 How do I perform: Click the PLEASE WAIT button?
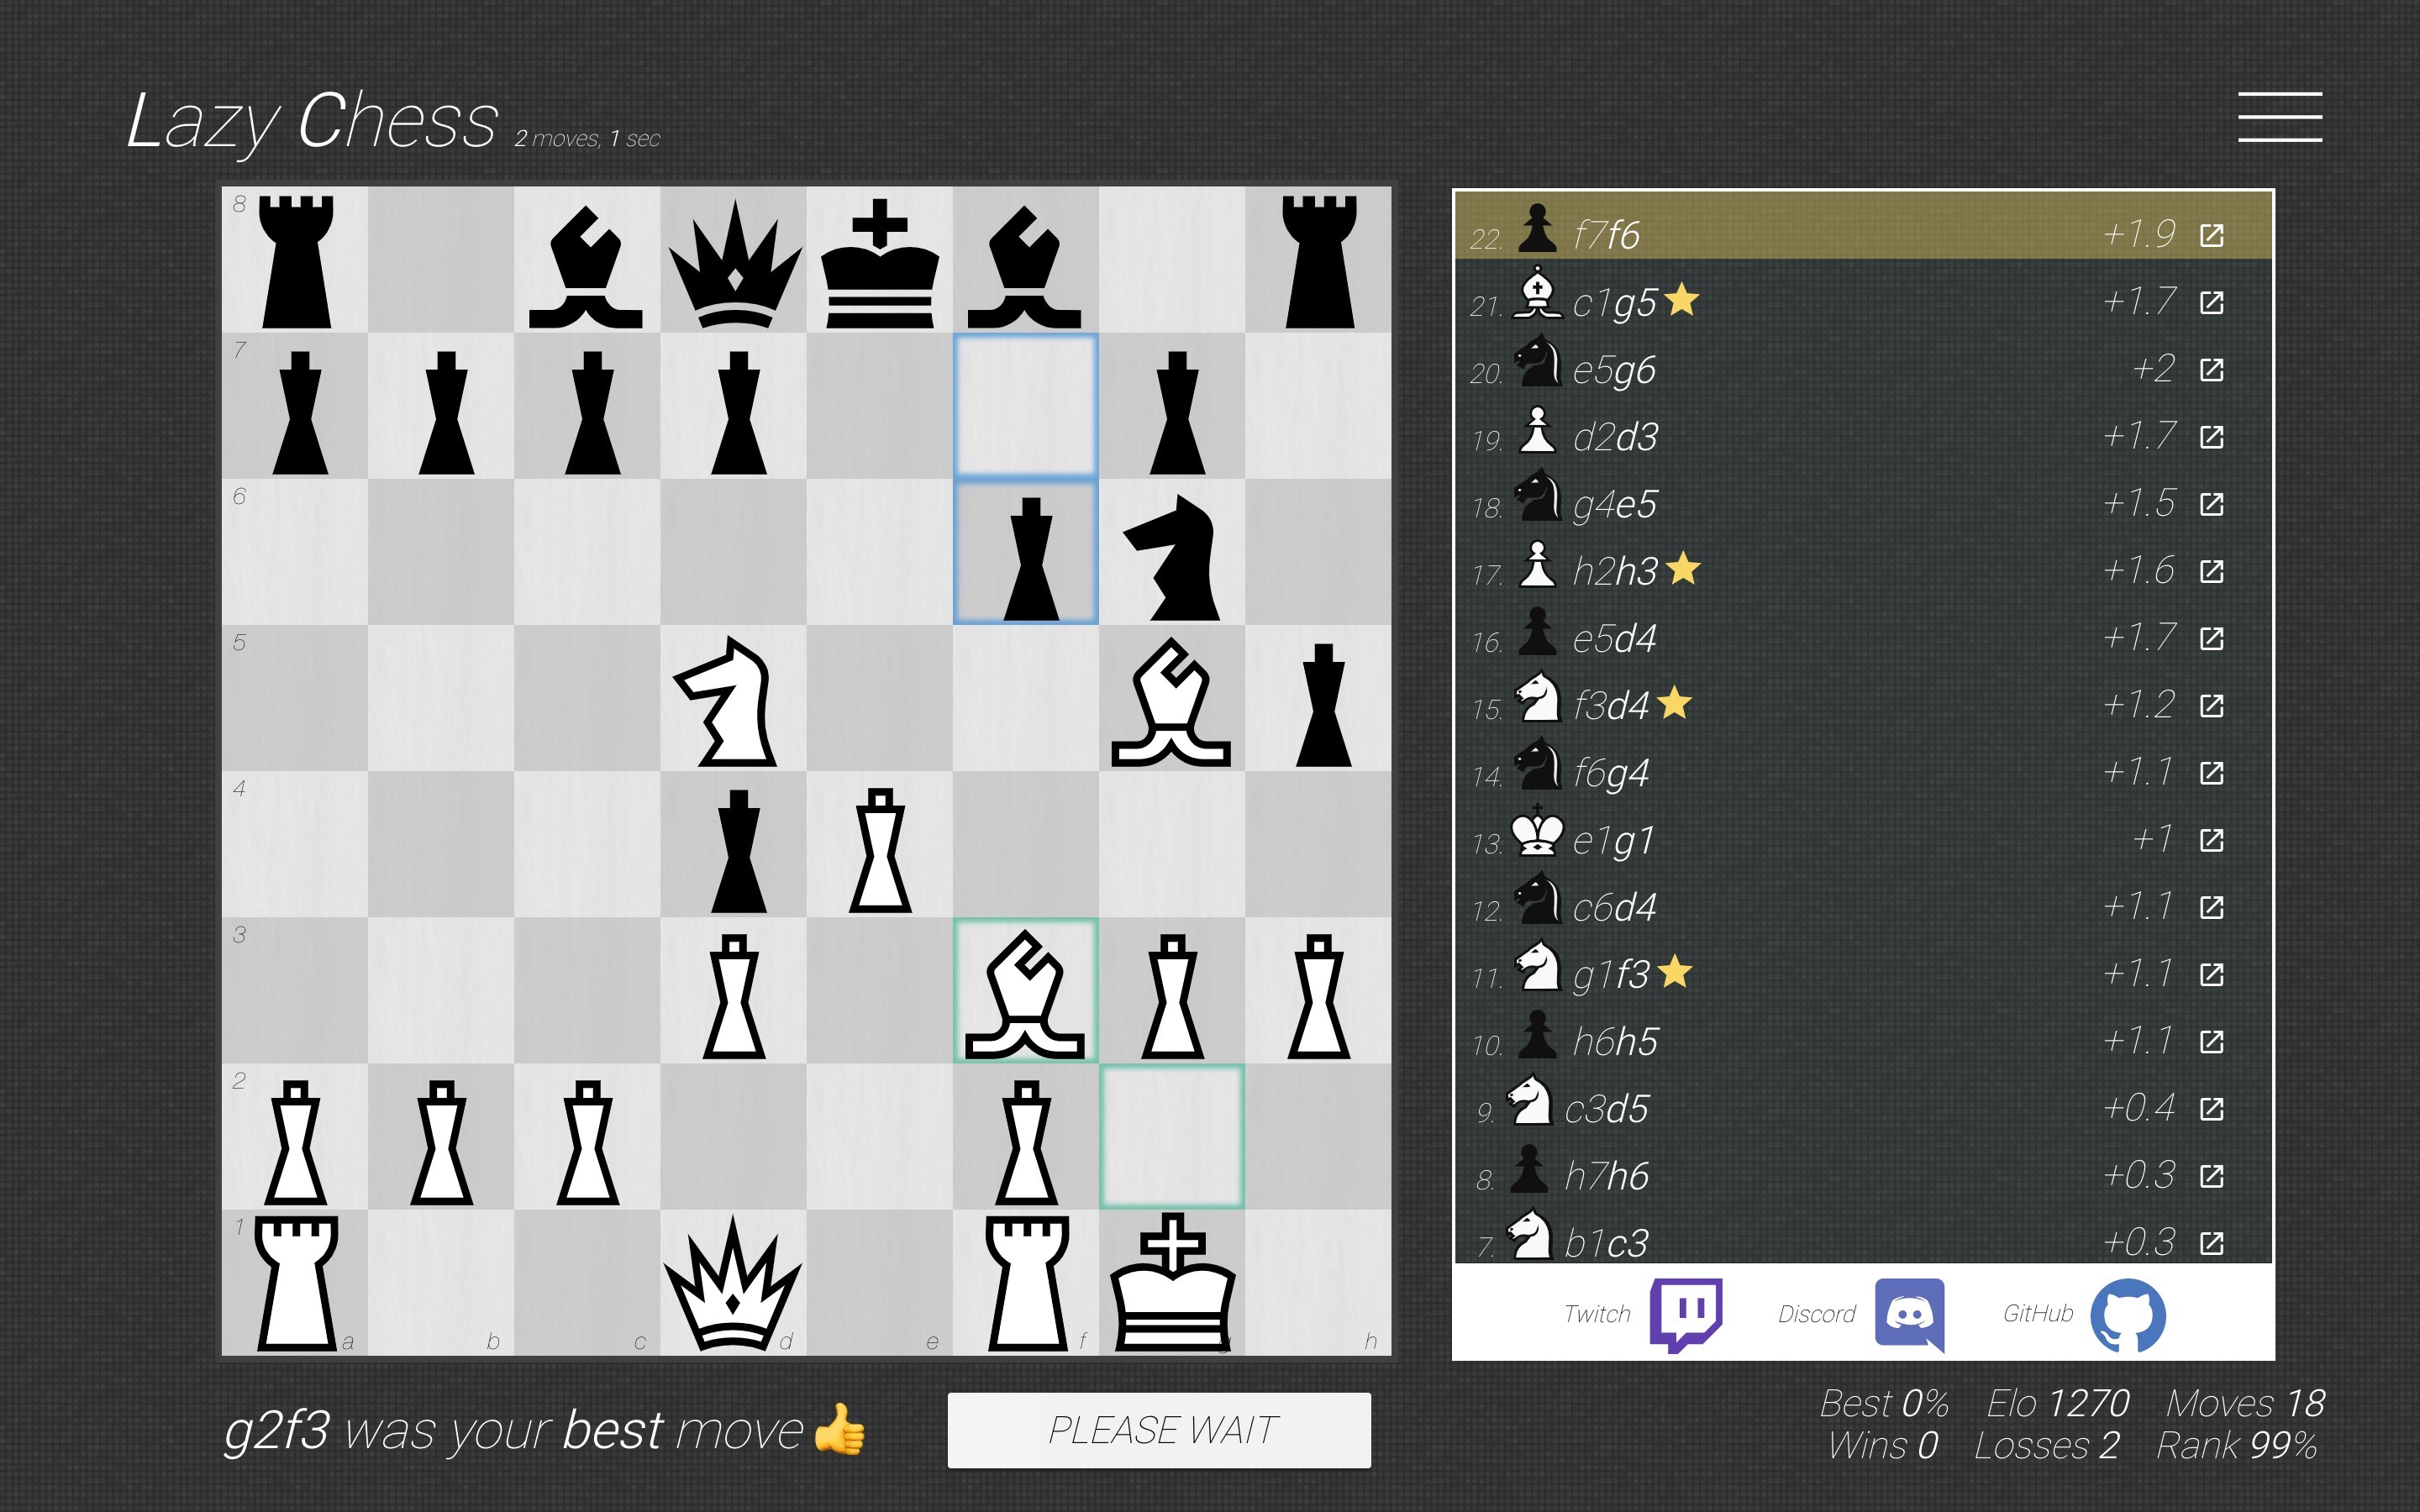point(1161,1432)
